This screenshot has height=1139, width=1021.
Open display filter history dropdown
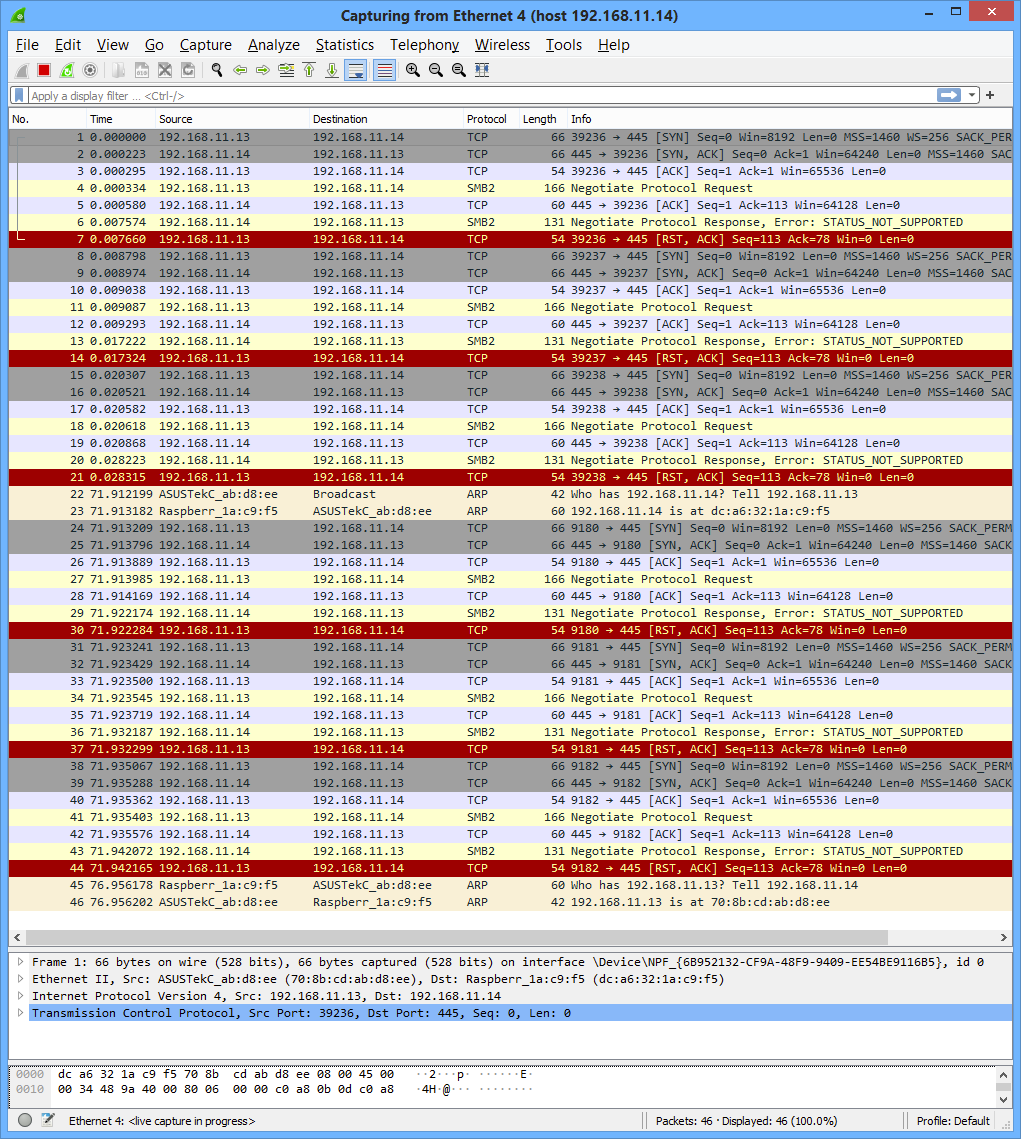point(972,95)
